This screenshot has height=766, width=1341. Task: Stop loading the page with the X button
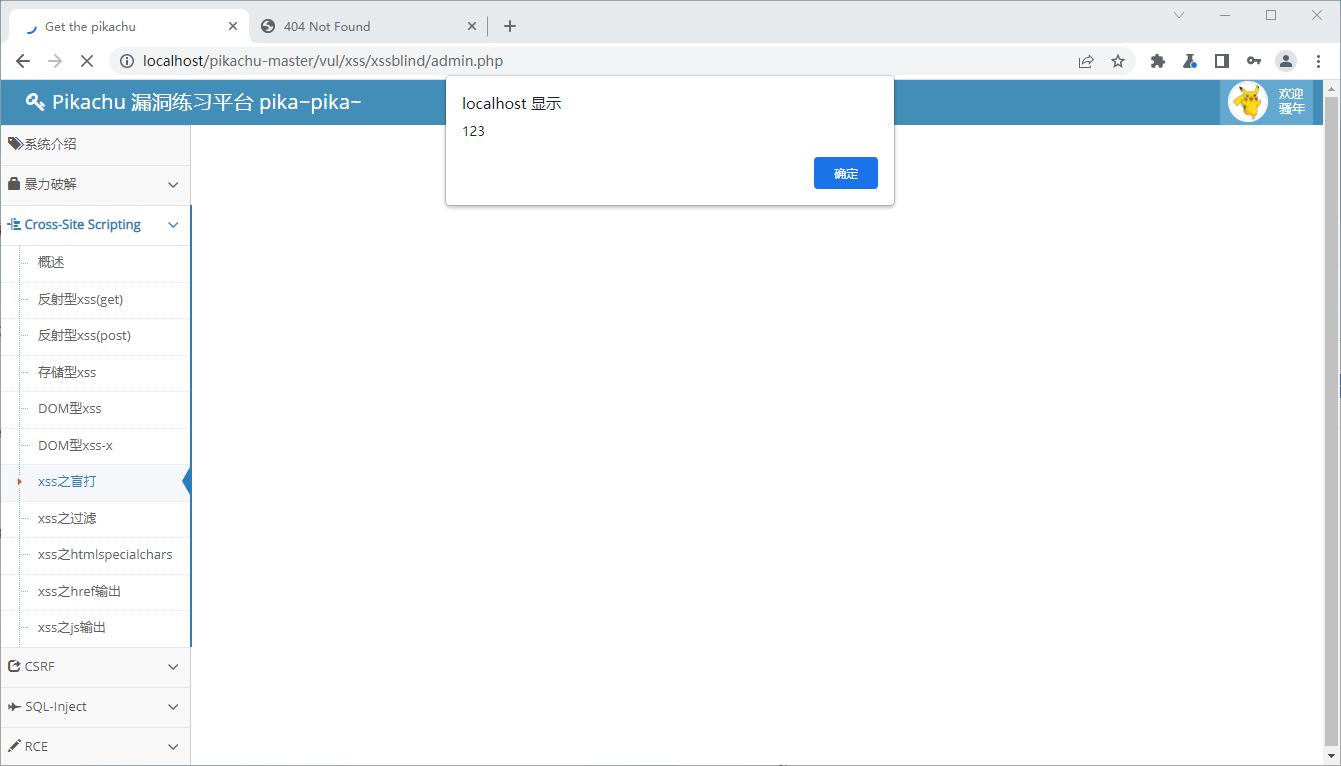point(86,61)
